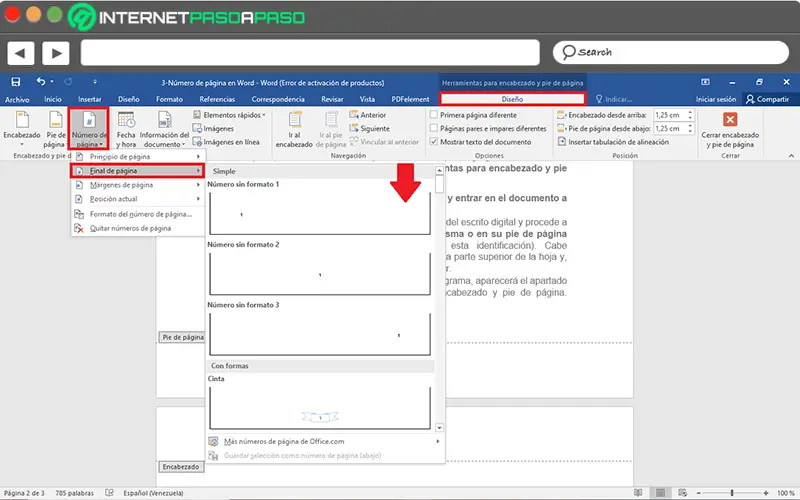The image size is (800, 500).
Task: Click the zoom out minus button
Action: 698,493
